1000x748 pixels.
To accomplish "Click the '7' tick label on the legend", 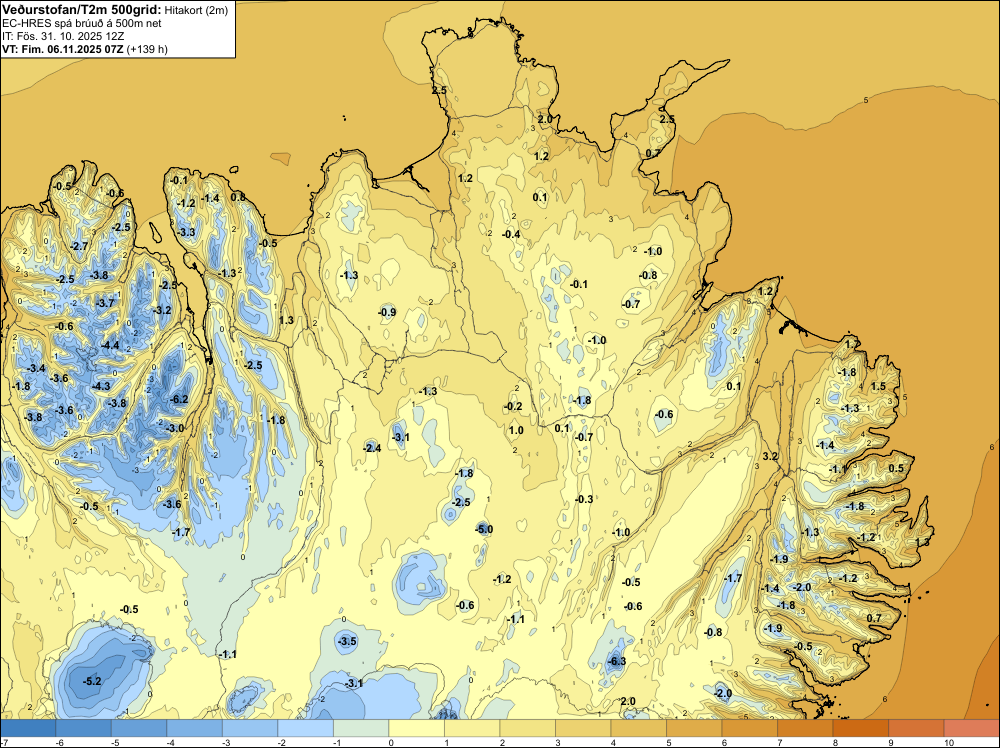I will click(779, 742).
